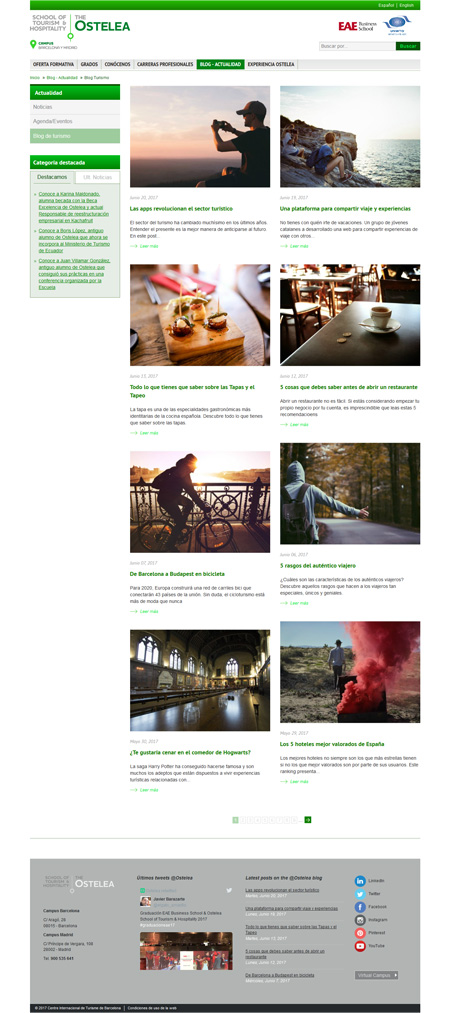This screenshot has width=450, height=1013.
Task: Open the Pinterest social icon
Action: click(x=360, y=933)
